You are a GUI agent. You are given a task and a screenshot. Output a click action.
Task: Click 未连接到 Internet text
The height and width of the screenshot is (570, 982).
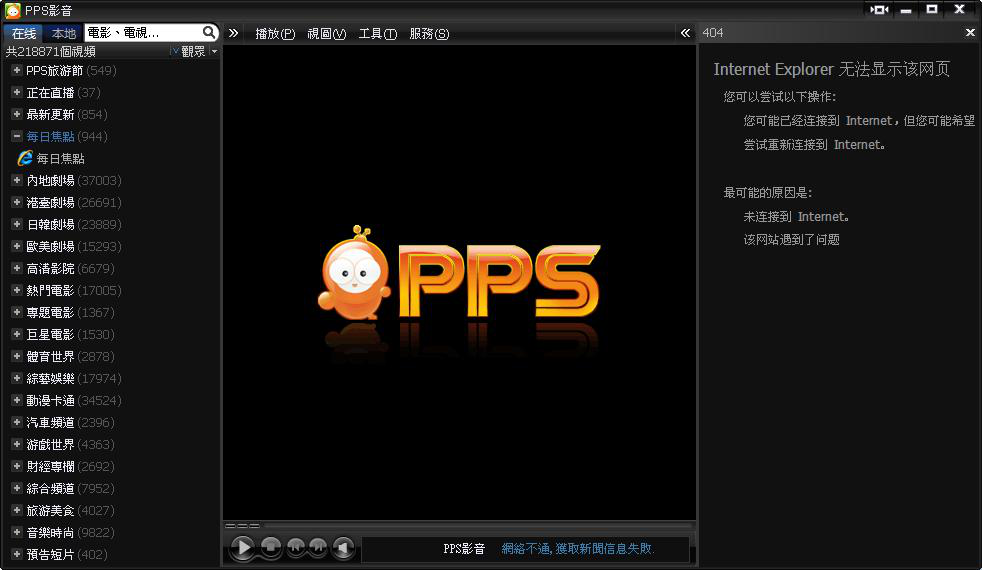(797, 217)
